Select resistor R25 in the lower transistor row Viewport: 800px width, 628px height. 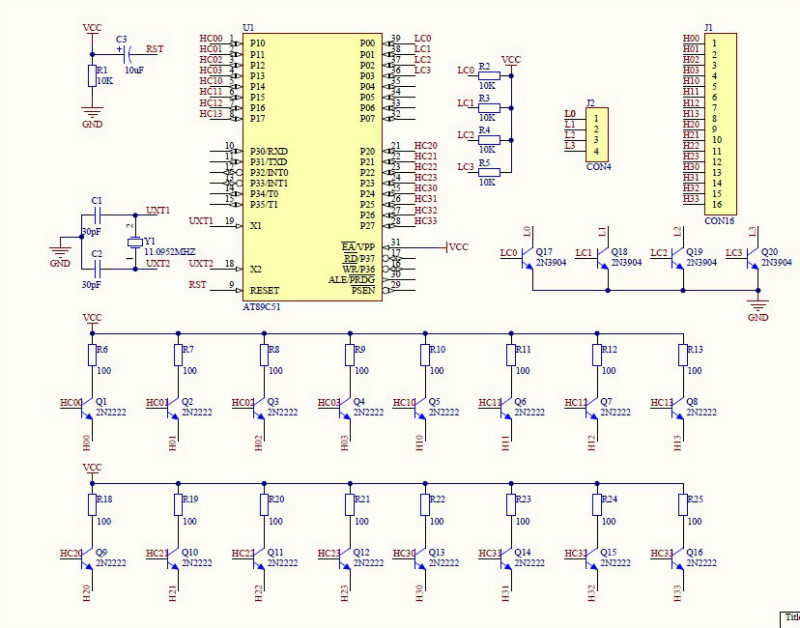pyautogui.click(x=683, y=506)
